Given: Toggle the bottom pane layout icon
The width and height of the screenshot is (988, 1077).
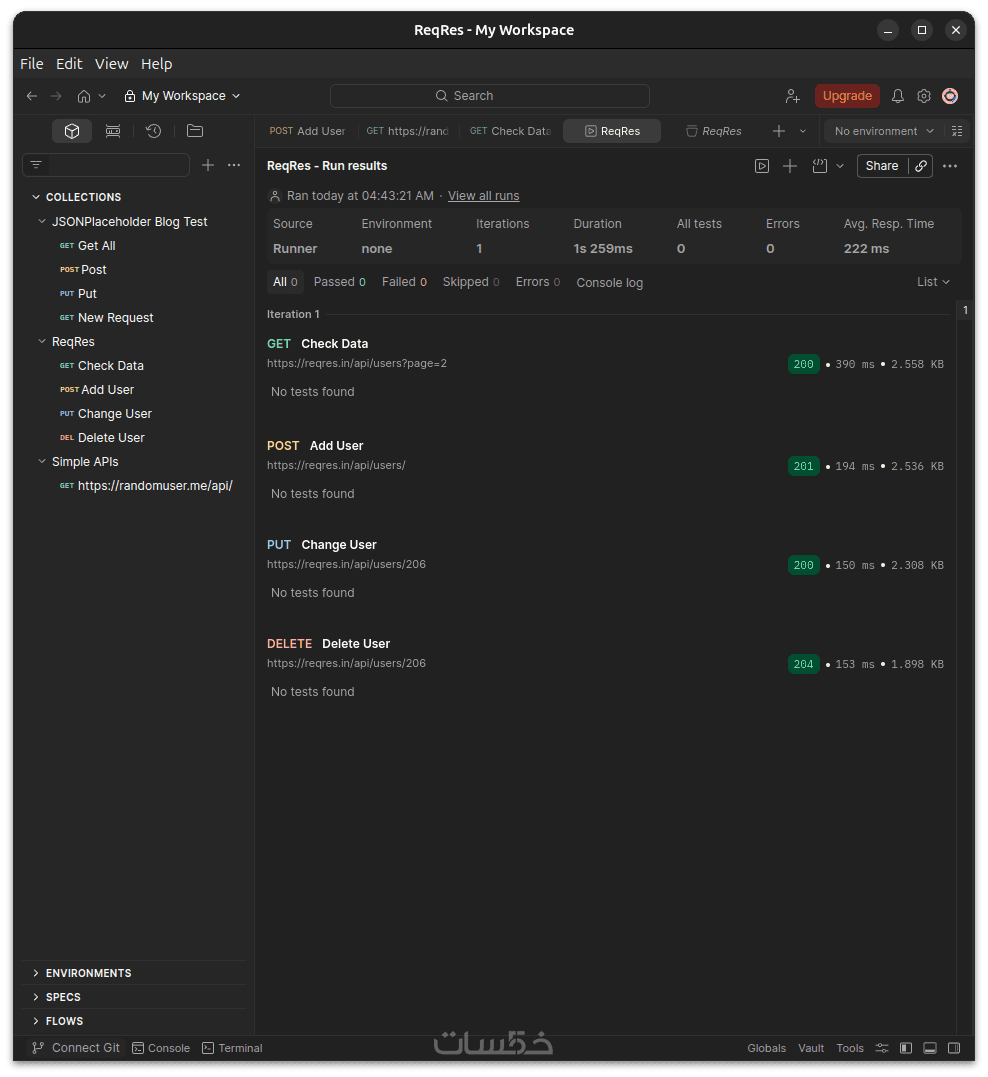Looking at the screenshot, I should click(x=930, y=1048).
